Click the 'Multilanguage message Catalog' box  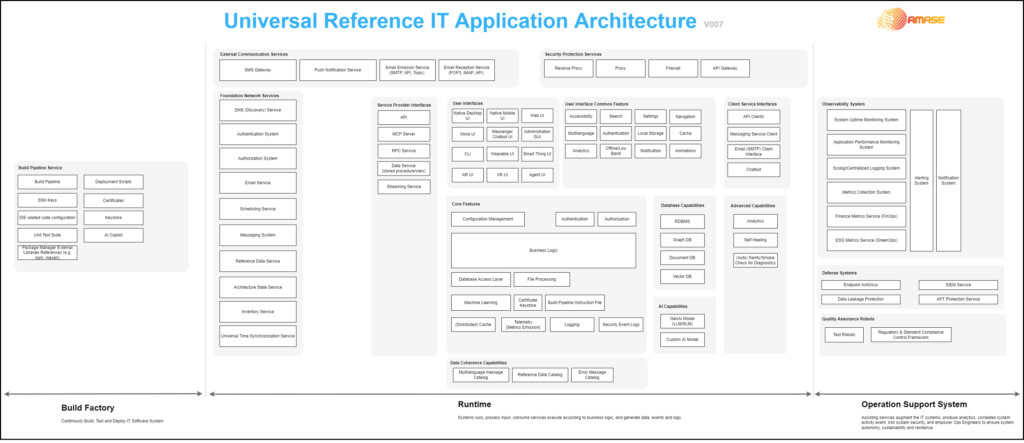[x=480, y=375]
